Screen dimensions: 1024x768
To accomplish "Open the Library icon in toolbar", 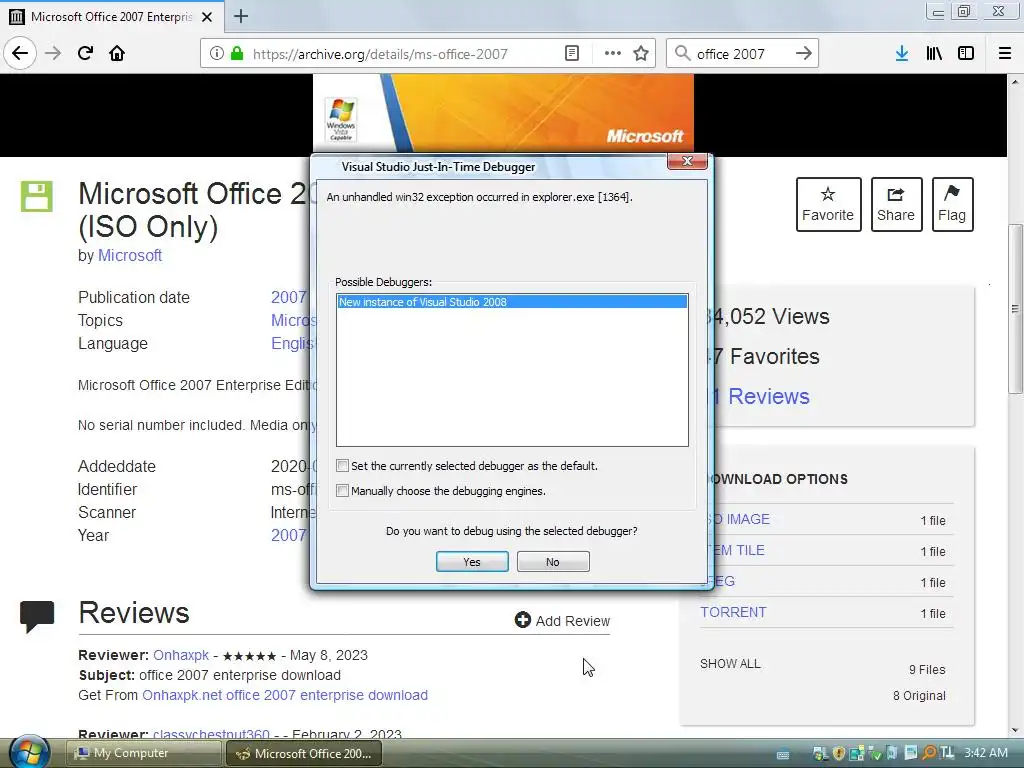I will click(x=934, y=54).
